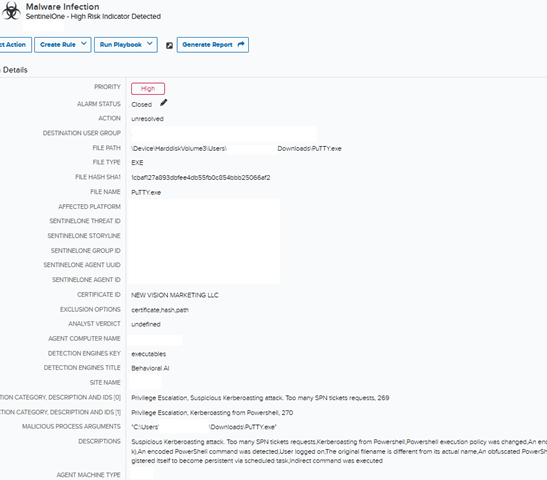Switch to the Details tab
547x480 pixels.
(x=15, y=70)
